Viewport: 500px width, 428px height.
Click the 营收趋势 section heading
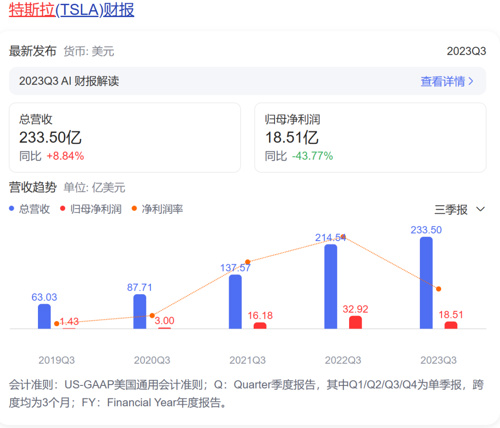33,187
